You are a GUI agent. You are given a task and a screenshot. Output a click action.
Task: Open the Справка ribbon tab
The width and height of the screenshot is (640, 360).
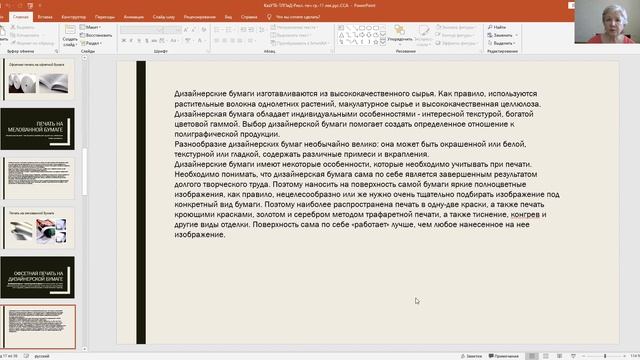coord(249,17)
